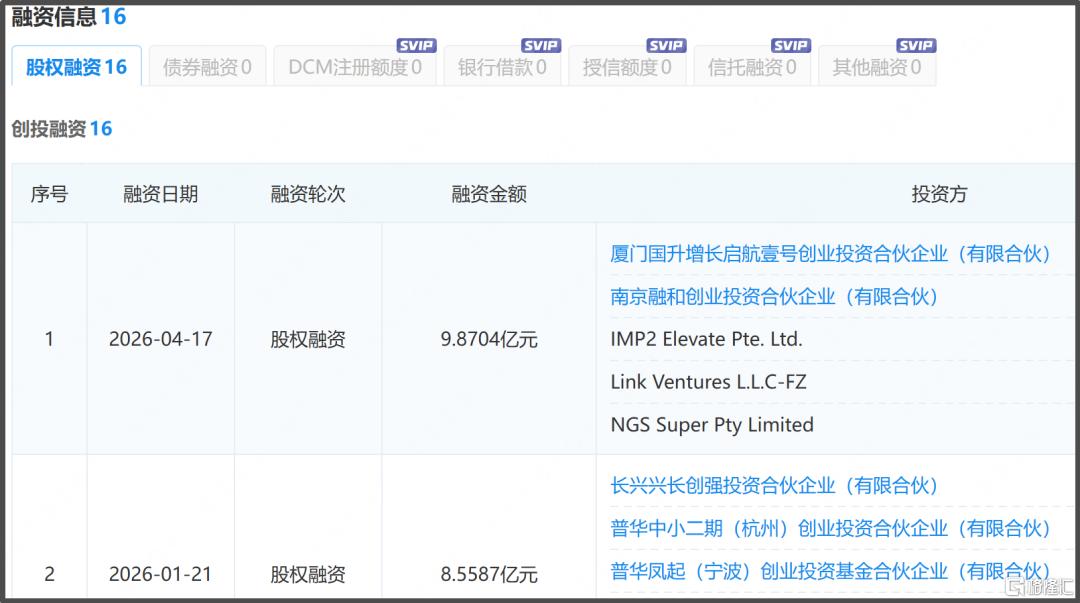The height and width of the screenshot is (603, 1080).
Task: Click the 融资日期 column header
Action: point(160,194)
